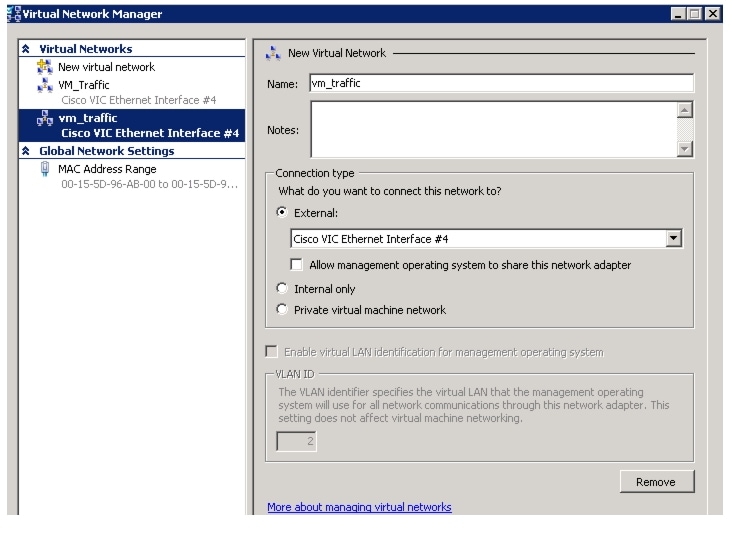
Task: Click the MAC range 00-15-5D-96-AB-00 text
Action: (149, 184)
